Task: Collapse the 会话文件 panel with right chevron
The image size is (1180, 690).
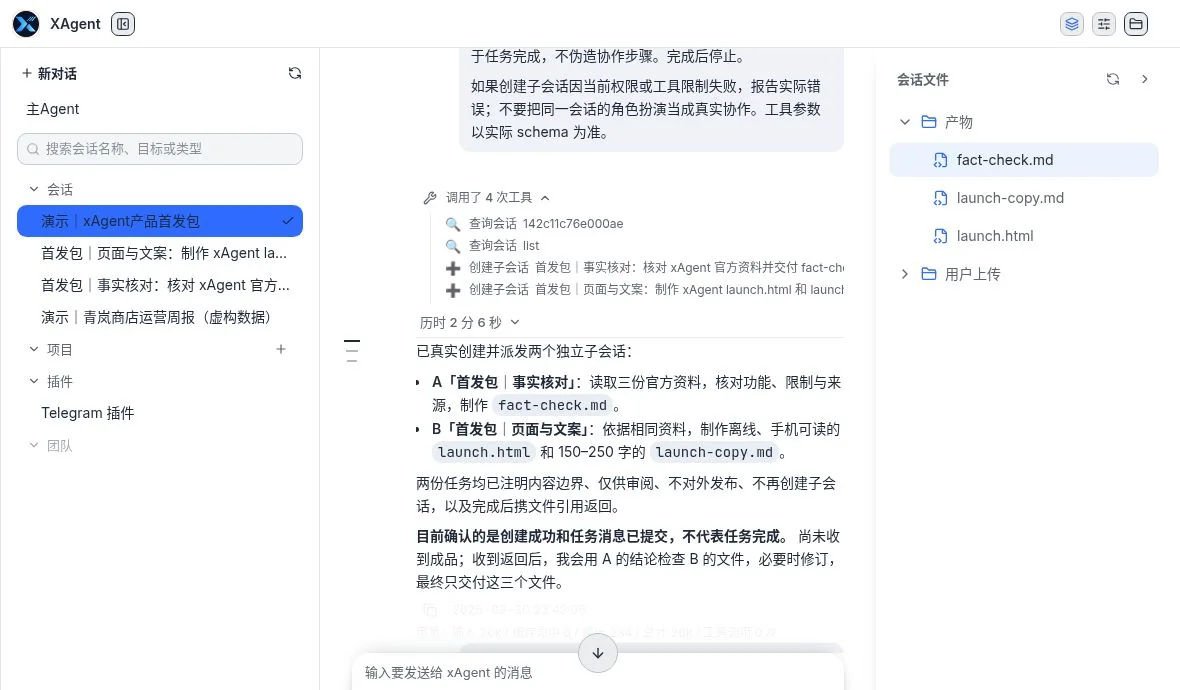Action: tap(1145, 79)
